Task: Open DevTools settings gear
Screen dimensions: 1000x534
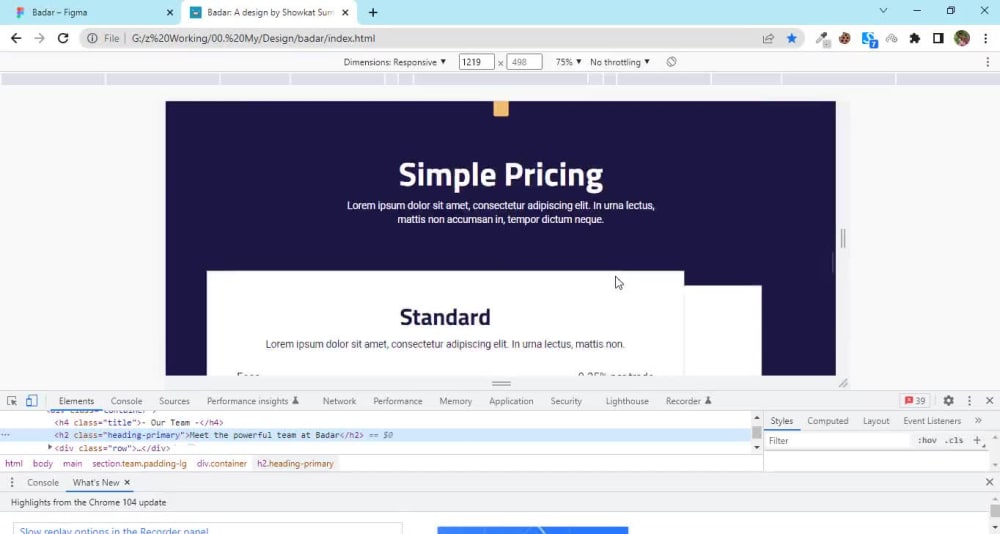Action: pyautogui.click(x=948, y=401)
